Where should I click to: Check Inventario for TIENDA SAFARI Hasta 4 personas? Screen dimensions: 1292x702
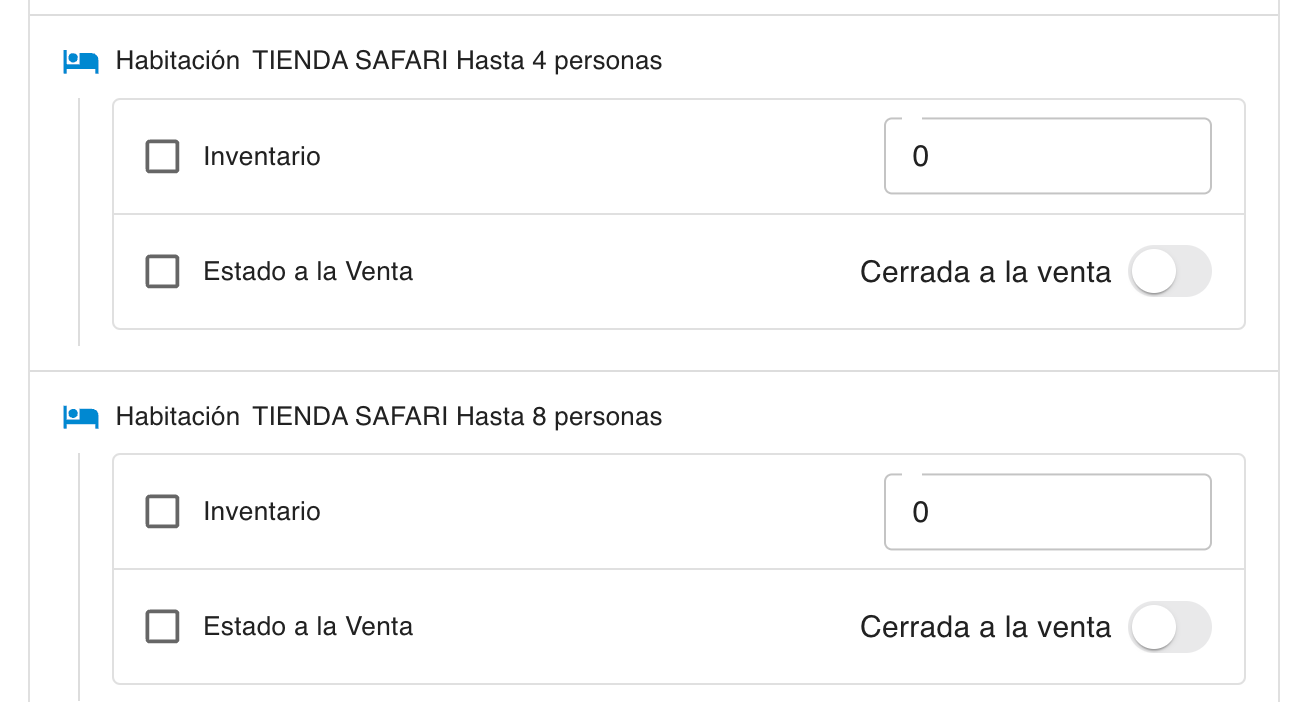click(x=162, y=156)
